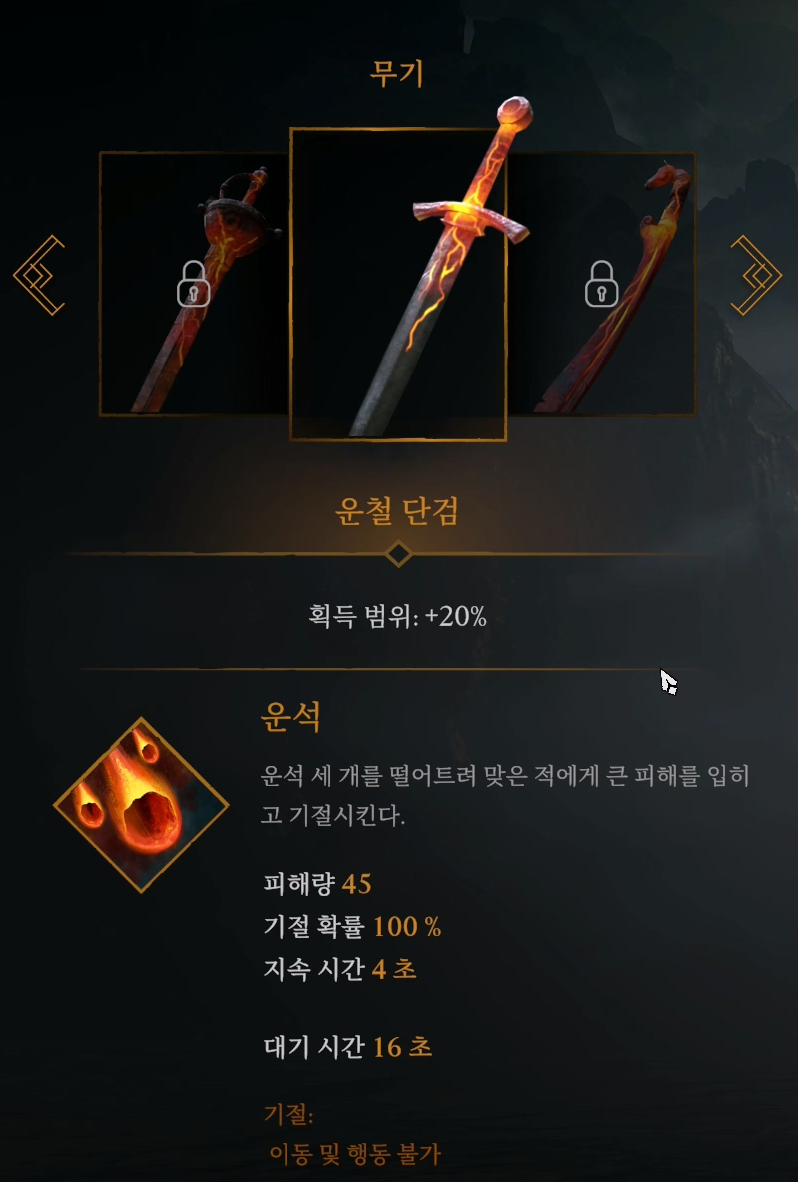Viewport: 798px width, 1182px height.
Task: Click the 운석 skill title
Action: [x=291, y=716]
